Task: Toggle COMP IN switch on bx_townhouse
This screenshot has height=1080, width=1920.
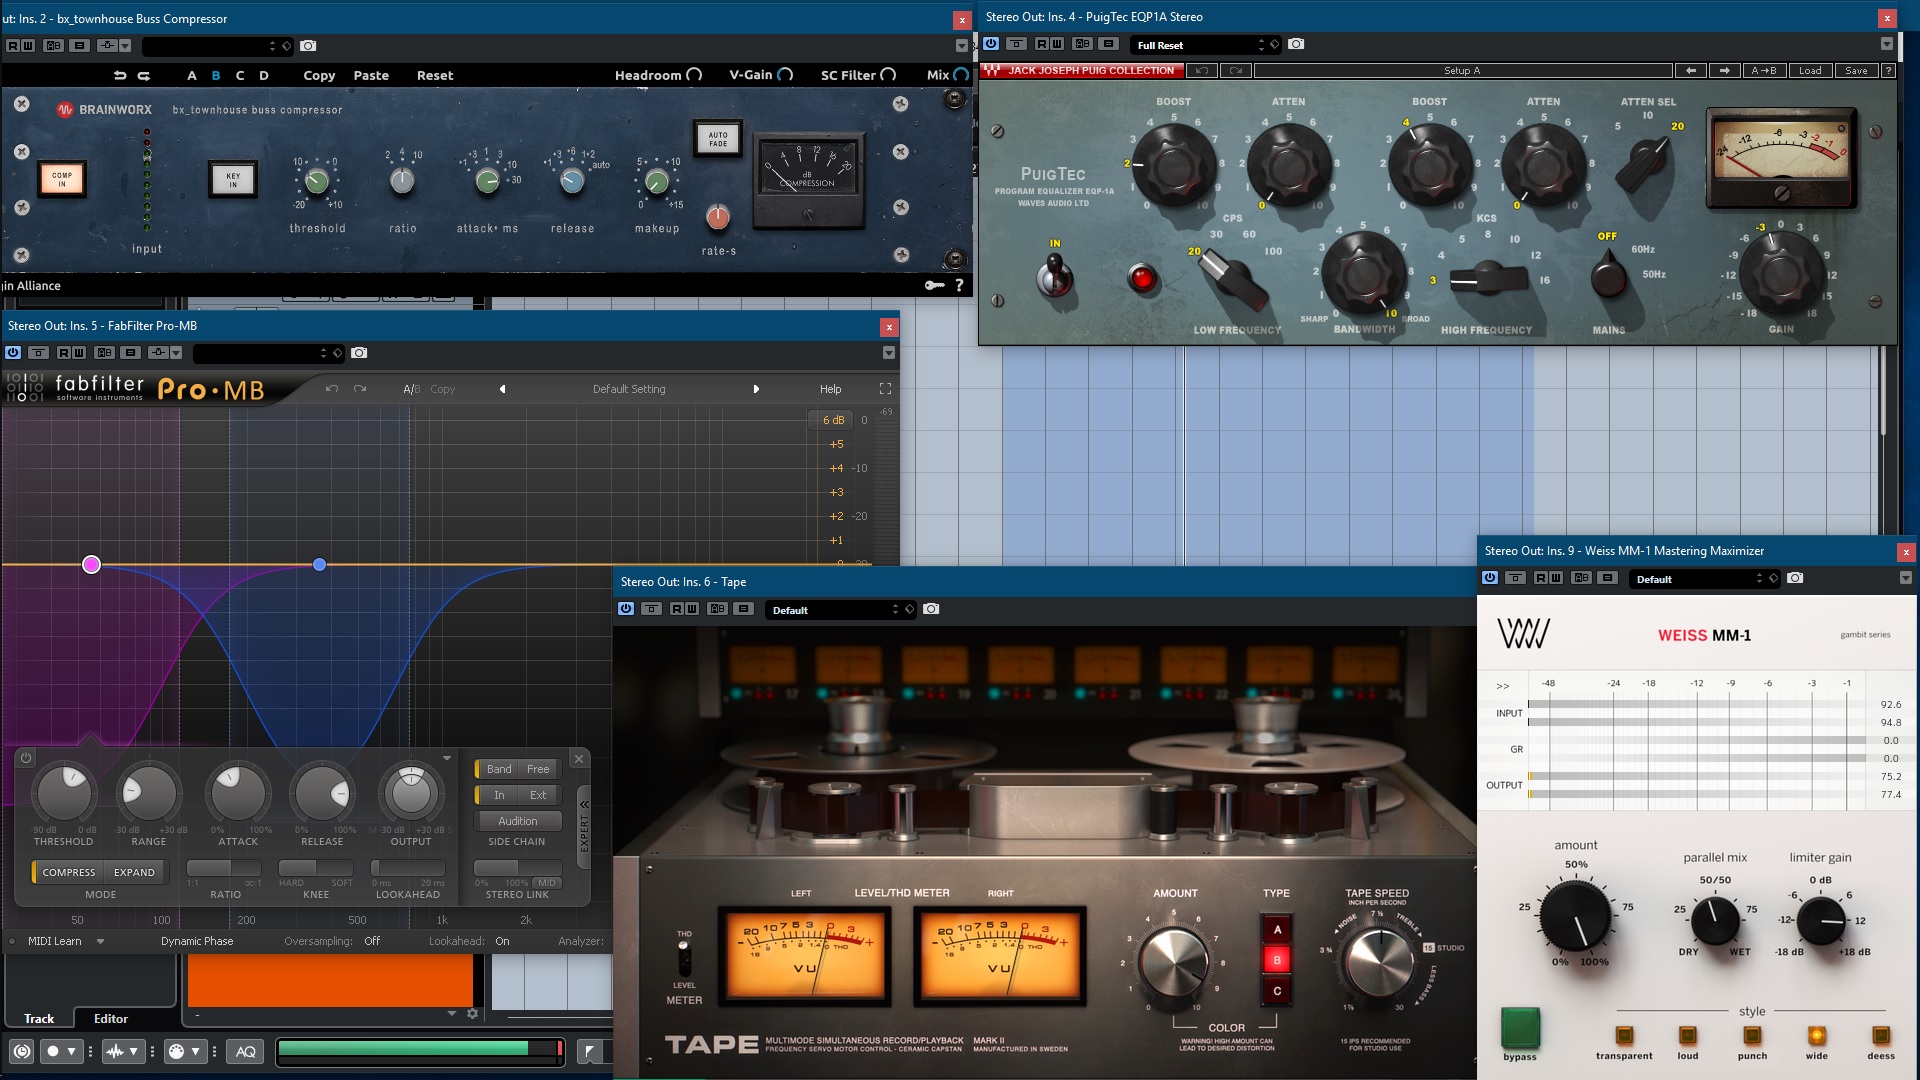Action: tap(62, 179)
